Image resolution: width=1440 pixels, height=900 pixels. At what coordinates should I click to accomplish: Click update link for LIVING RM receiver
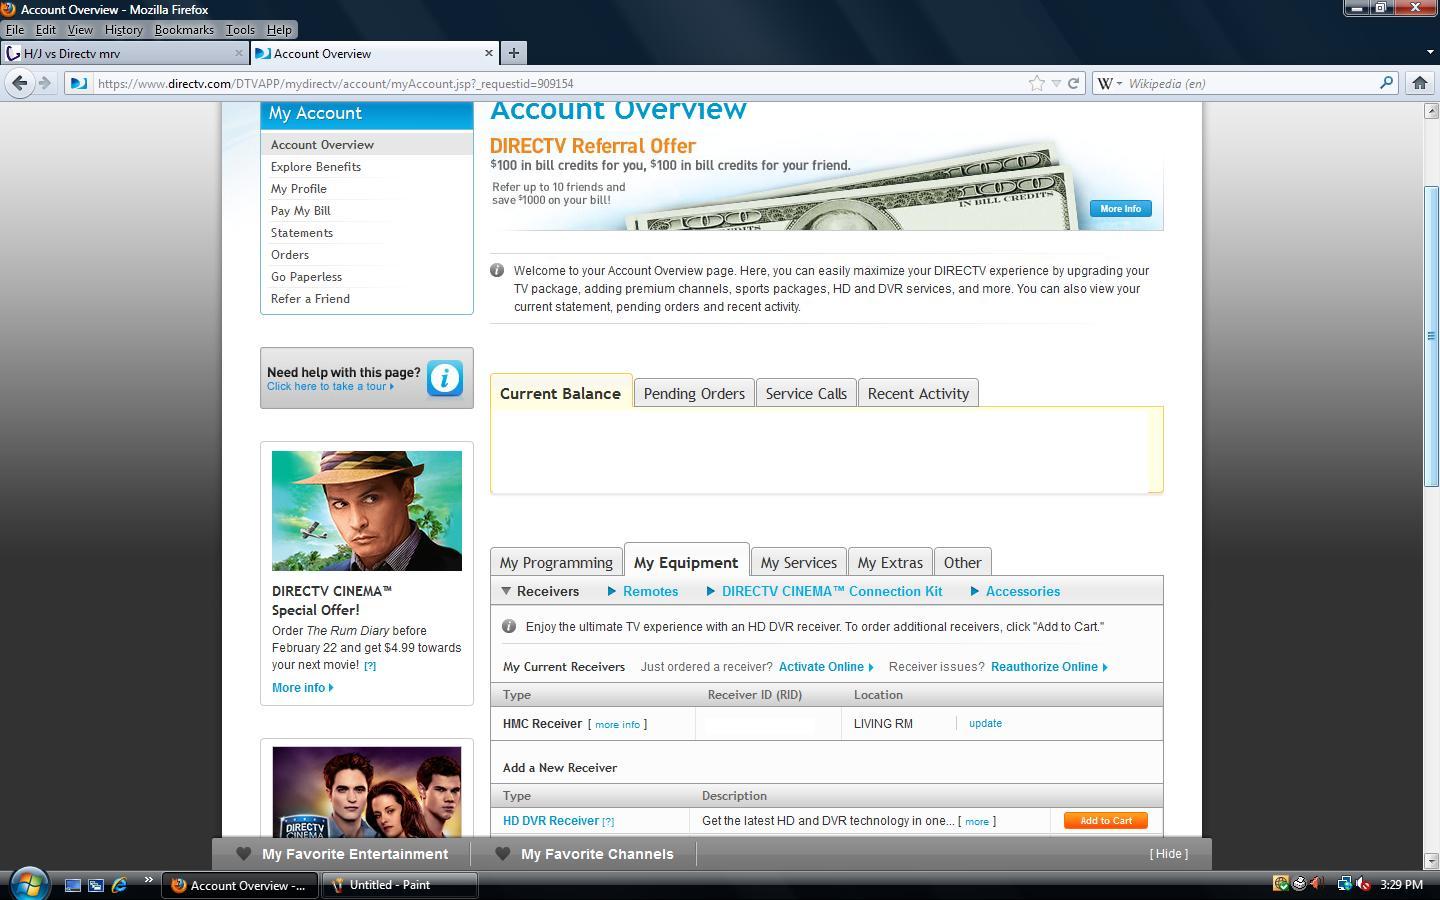click(x=985, y=723)
